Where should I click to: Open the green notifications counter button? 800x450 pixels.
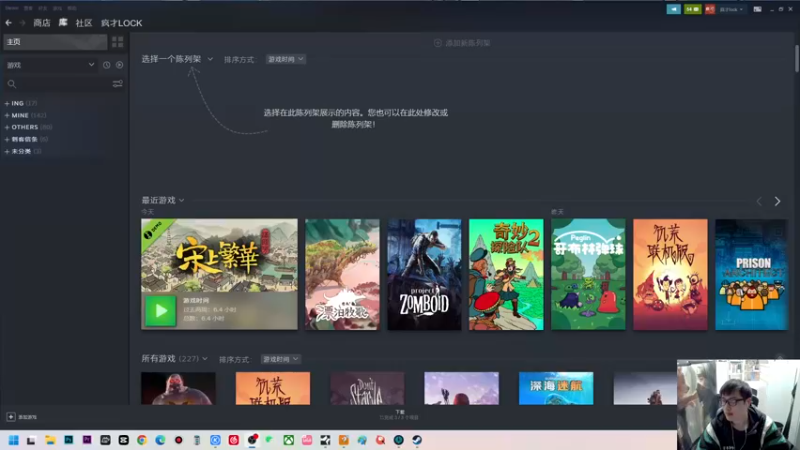click(x=692, y=9)
